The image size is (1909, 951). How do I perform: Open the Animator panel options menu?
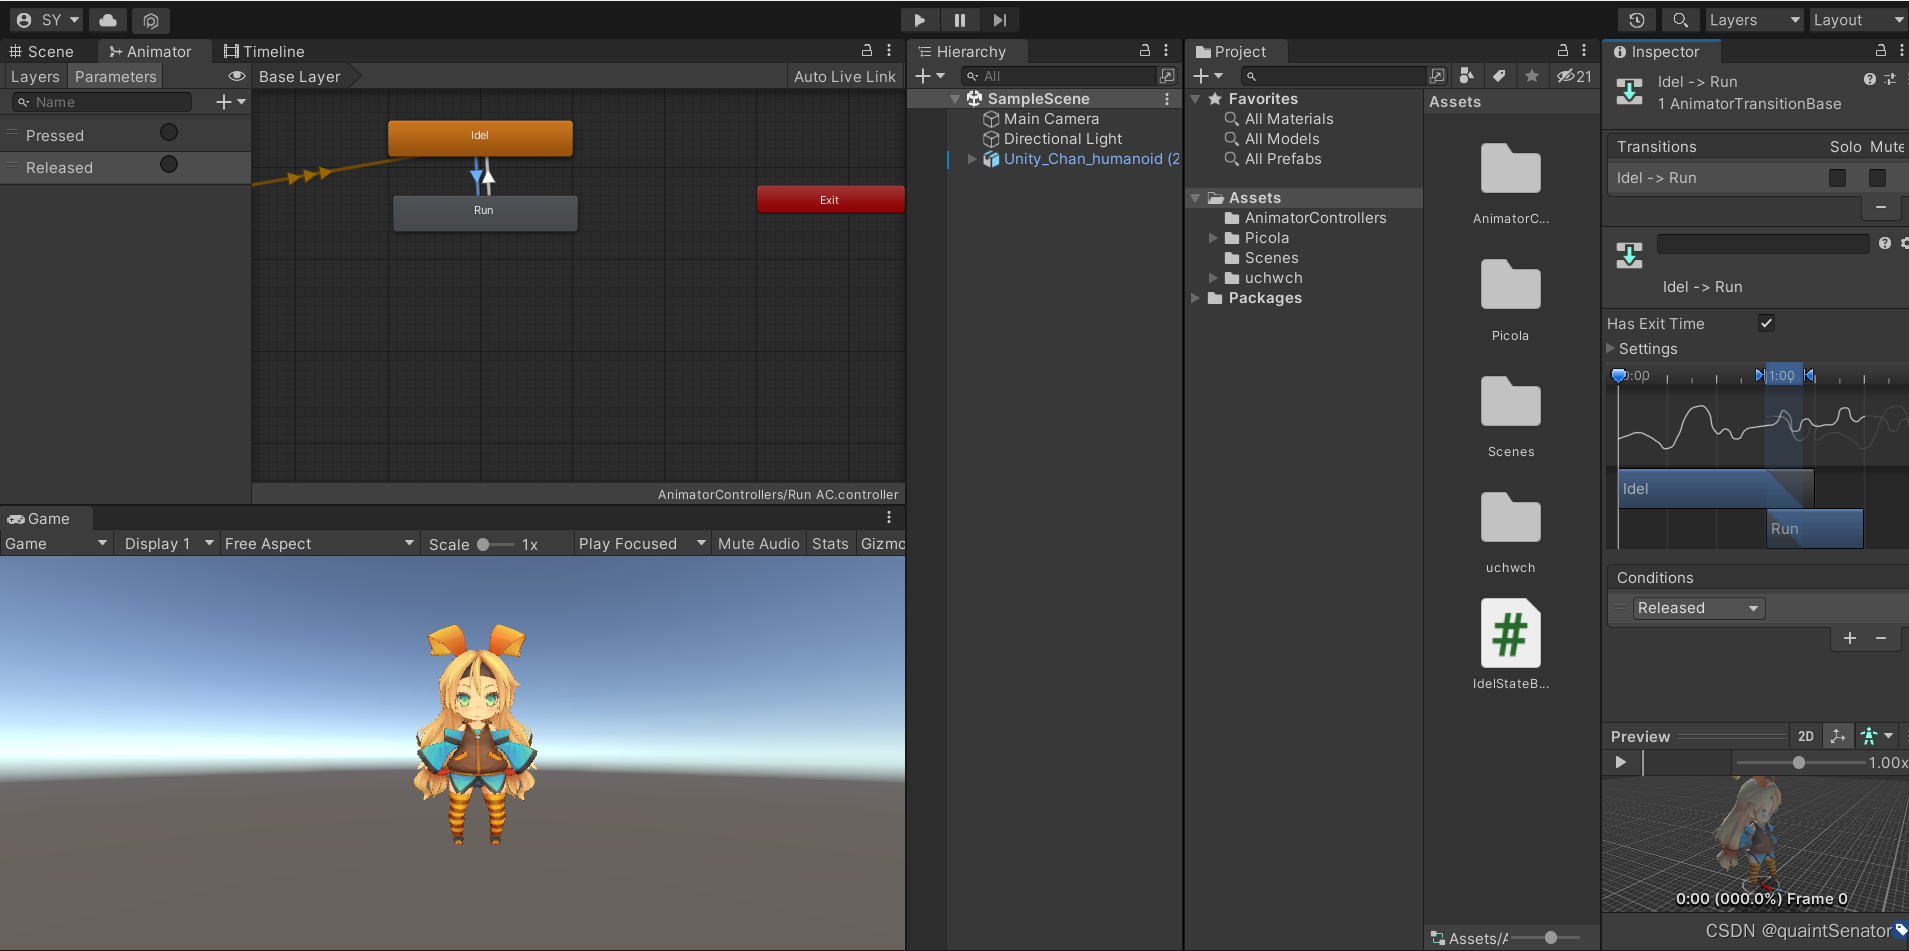pos(889,50)
